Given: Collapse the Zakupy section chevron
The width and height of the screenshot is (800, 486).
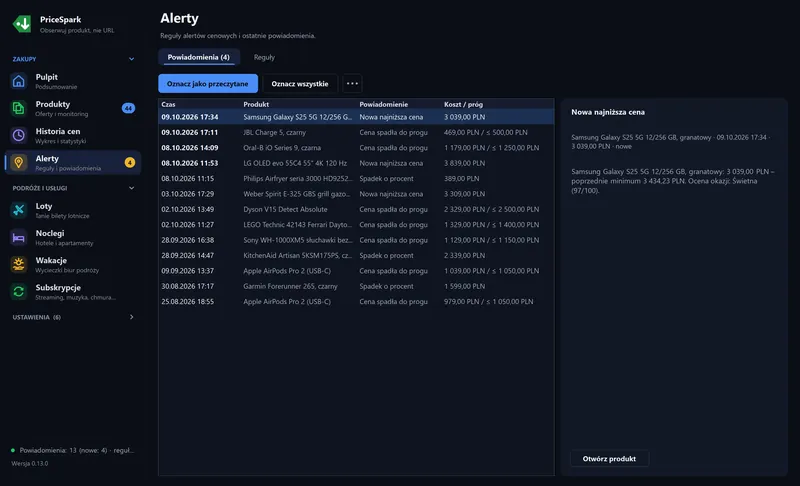Looking at the screenshot, I should 132,59.
